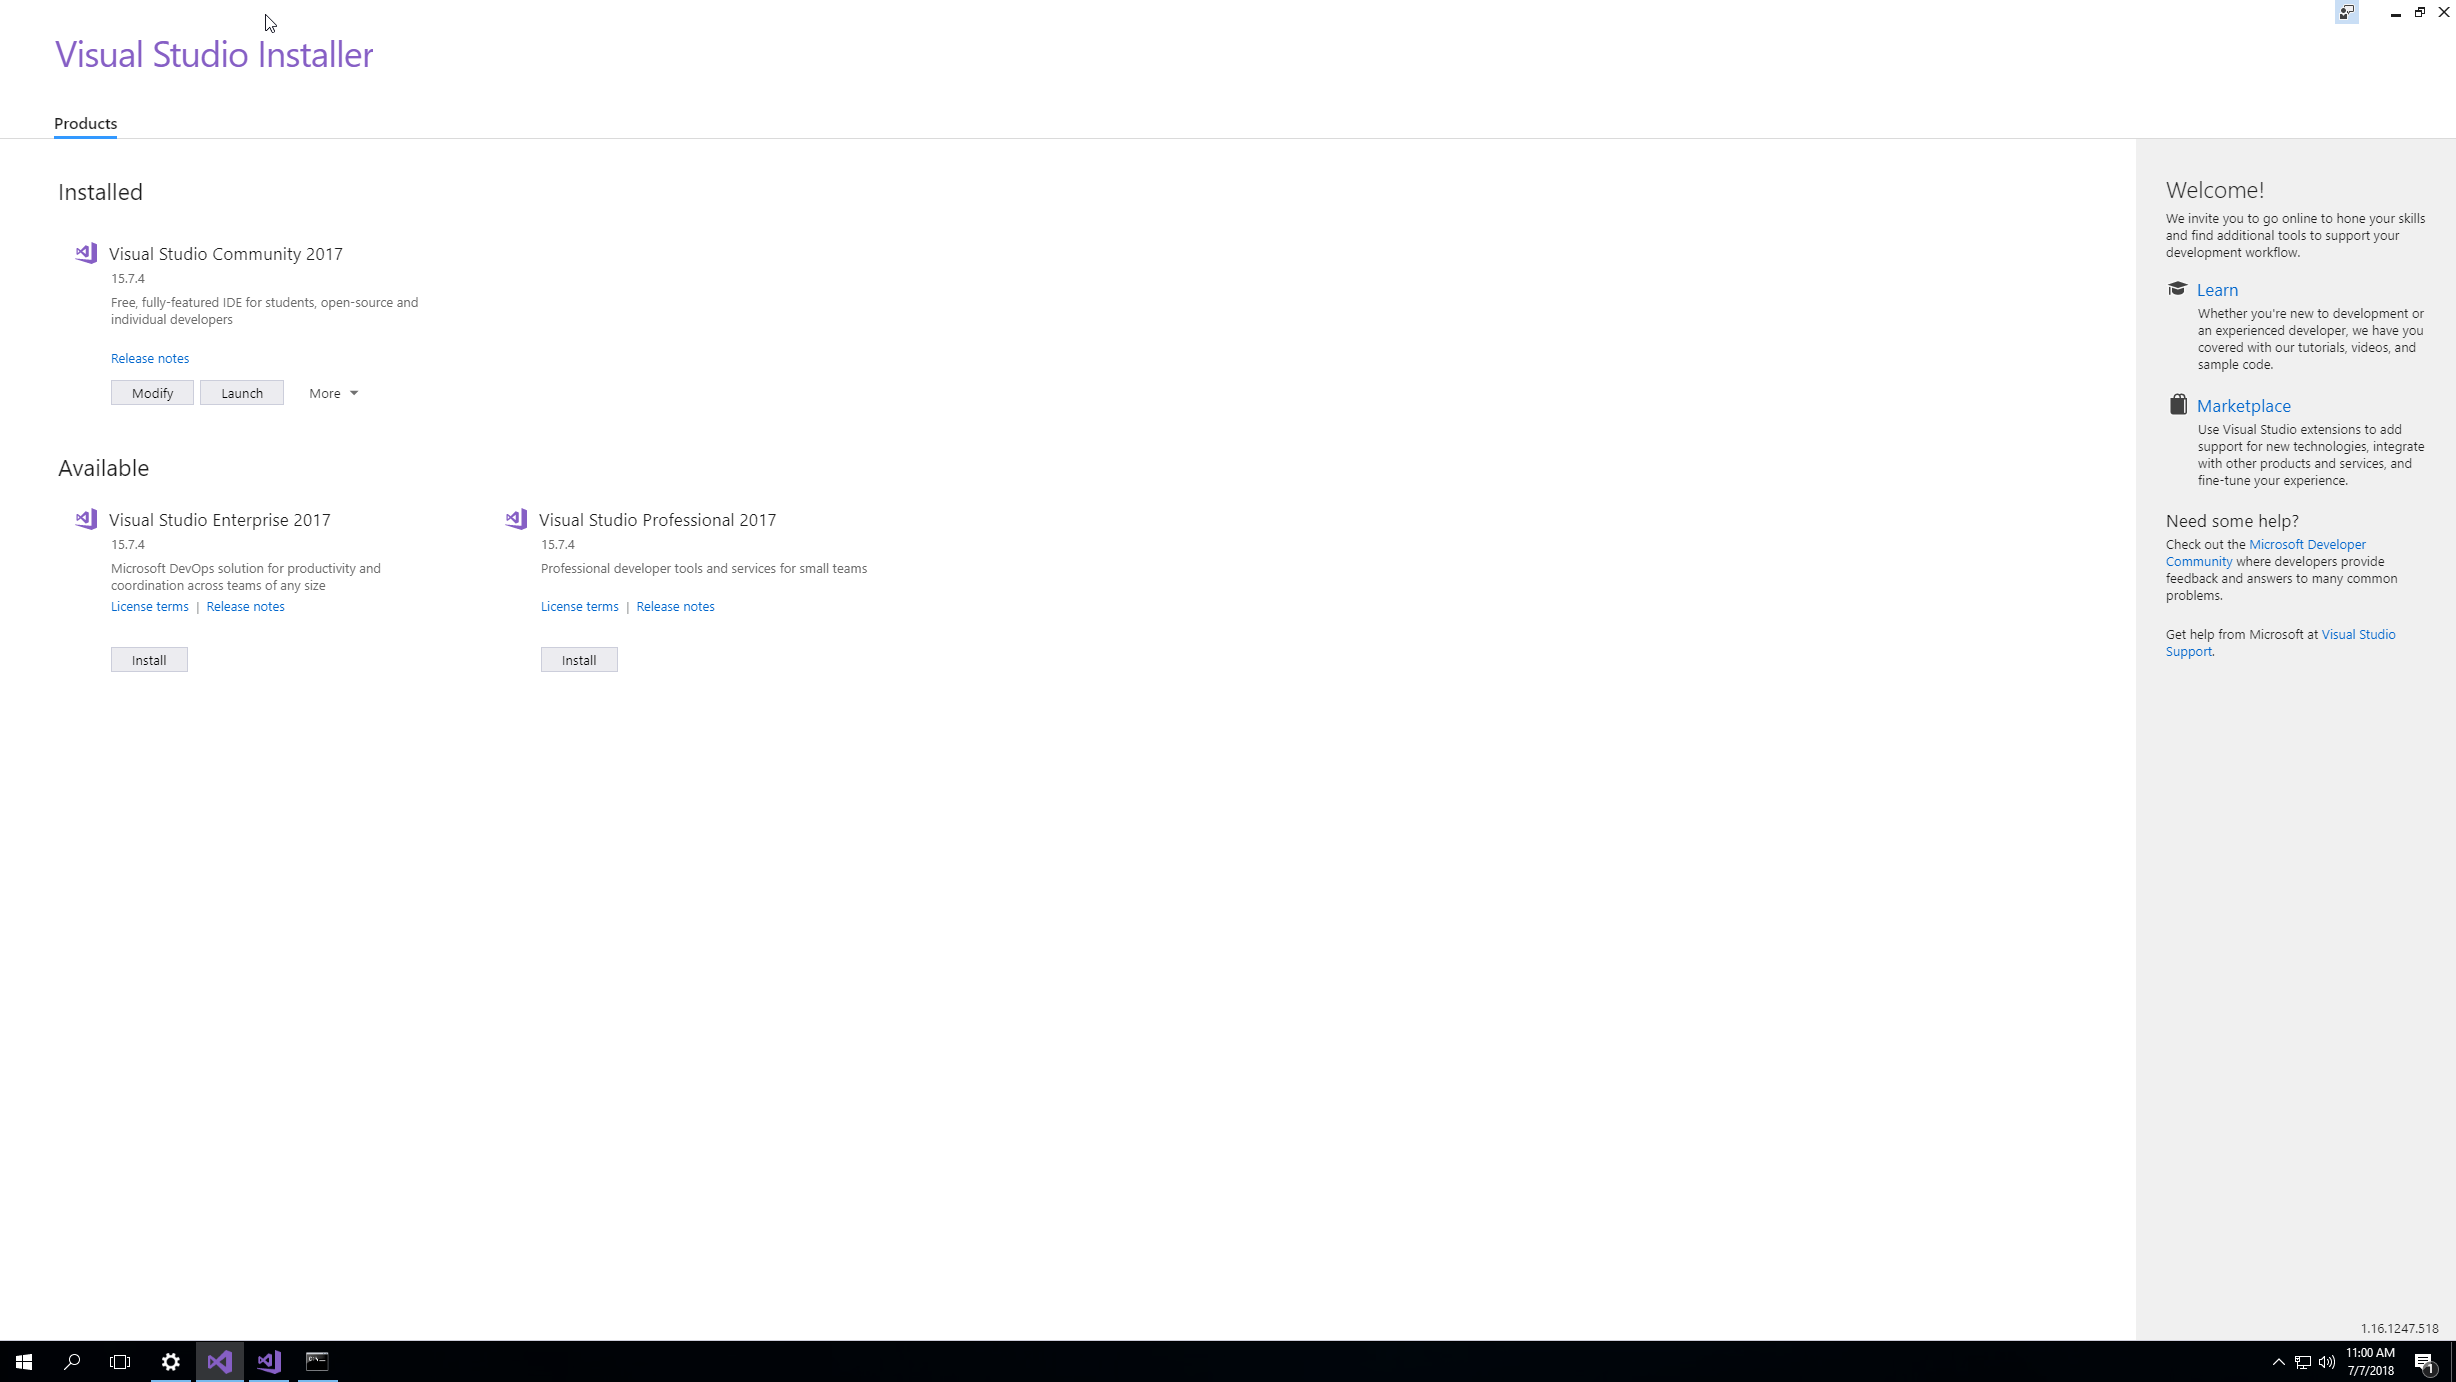Install Visual Studio Professional 2017
Image resolution: width=2456 pixels, height=1382 pixels.
578,659
